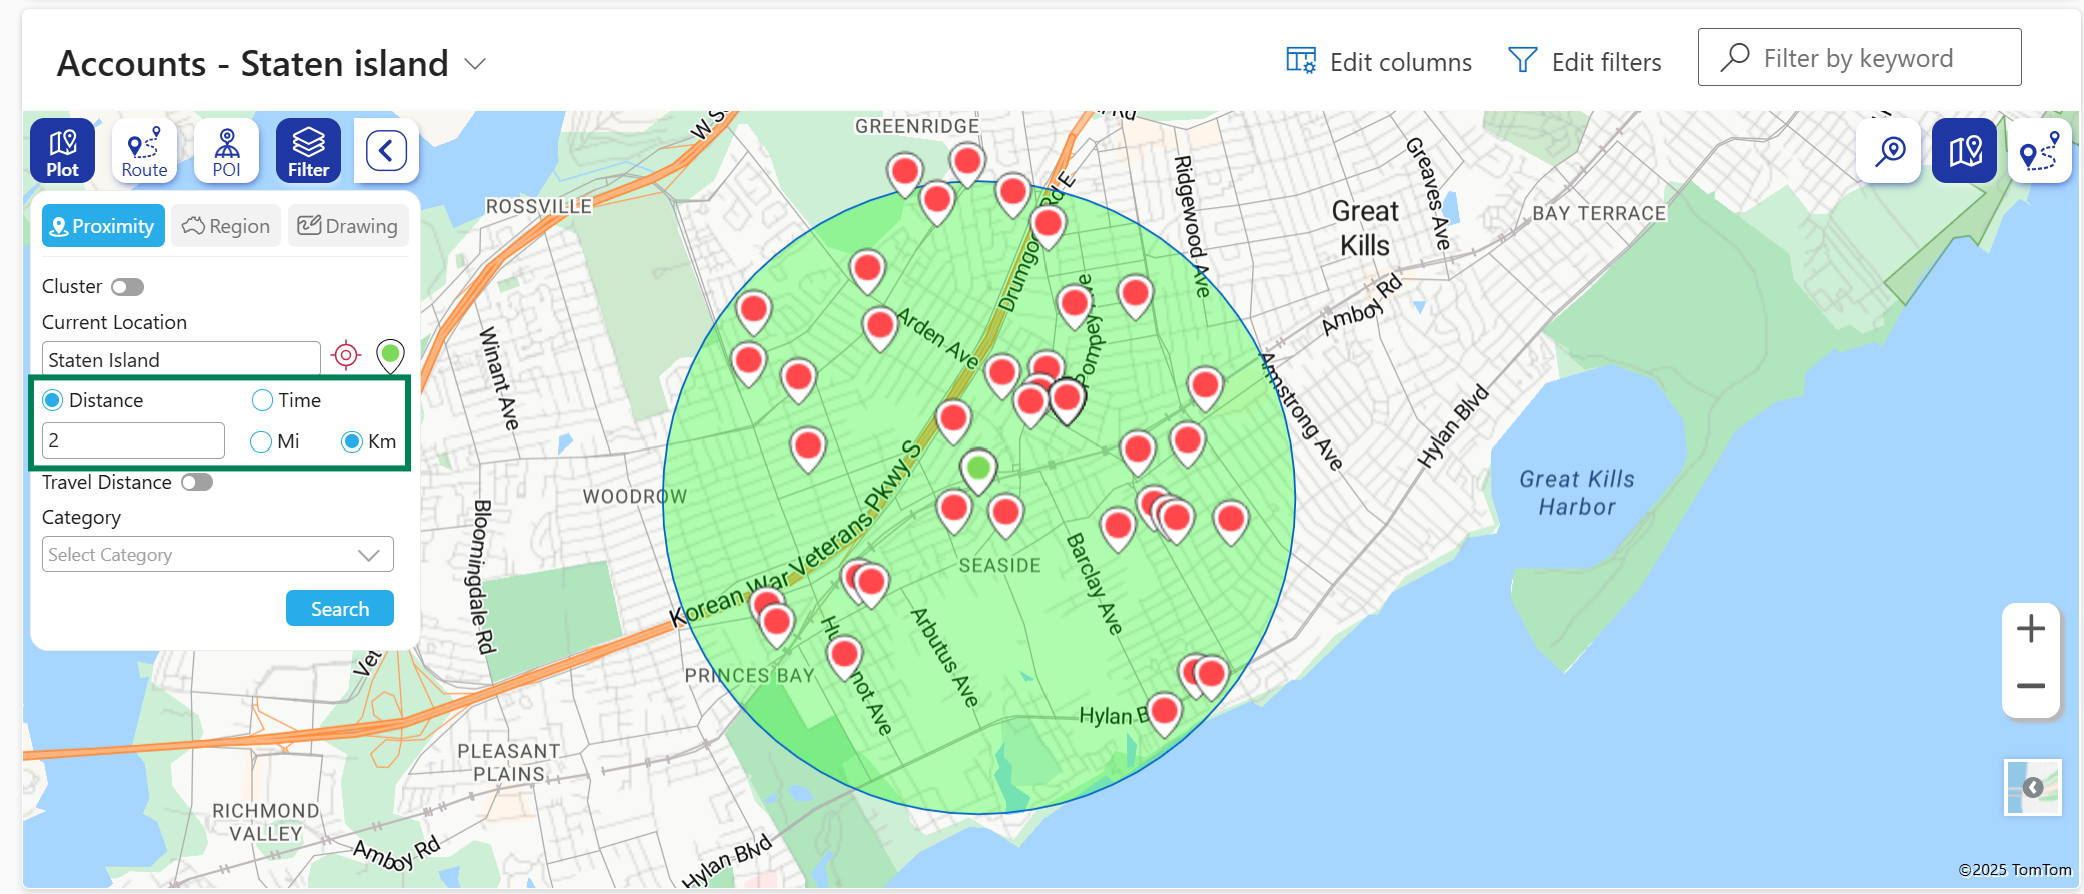Click the map search magnifier icon
Screen dimensions: 2084x894
(x=1889, y=151)
